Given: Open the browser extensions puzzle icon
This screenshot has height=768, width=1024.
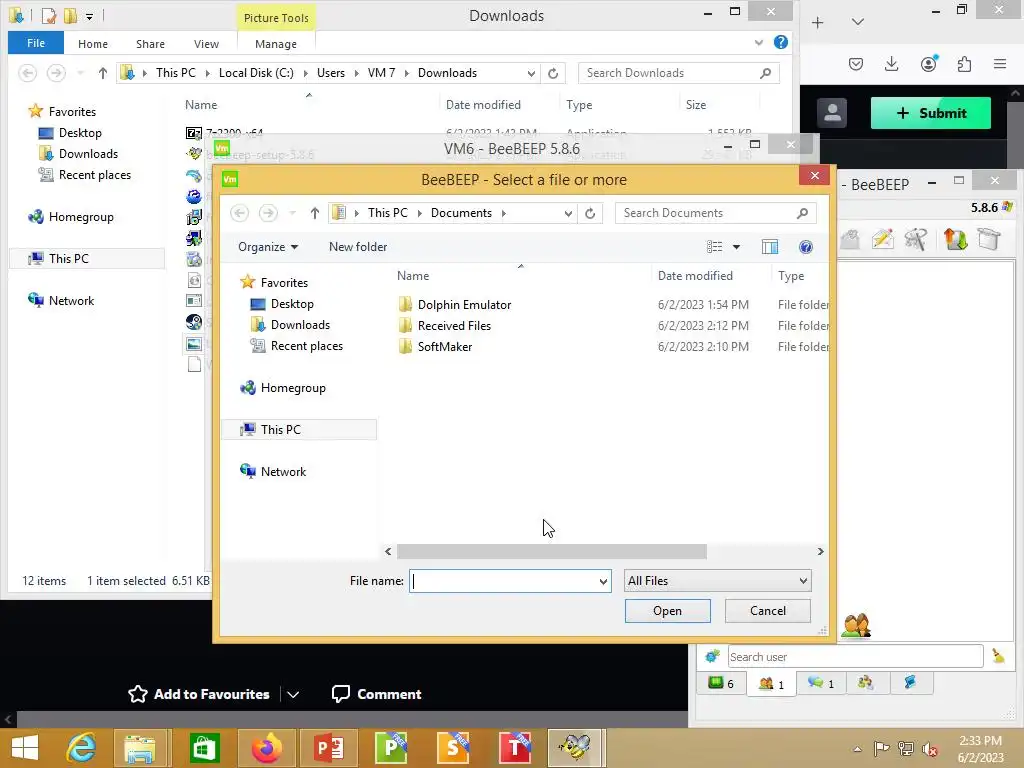Looking at the screenshot, I should (x=964, y=63).
